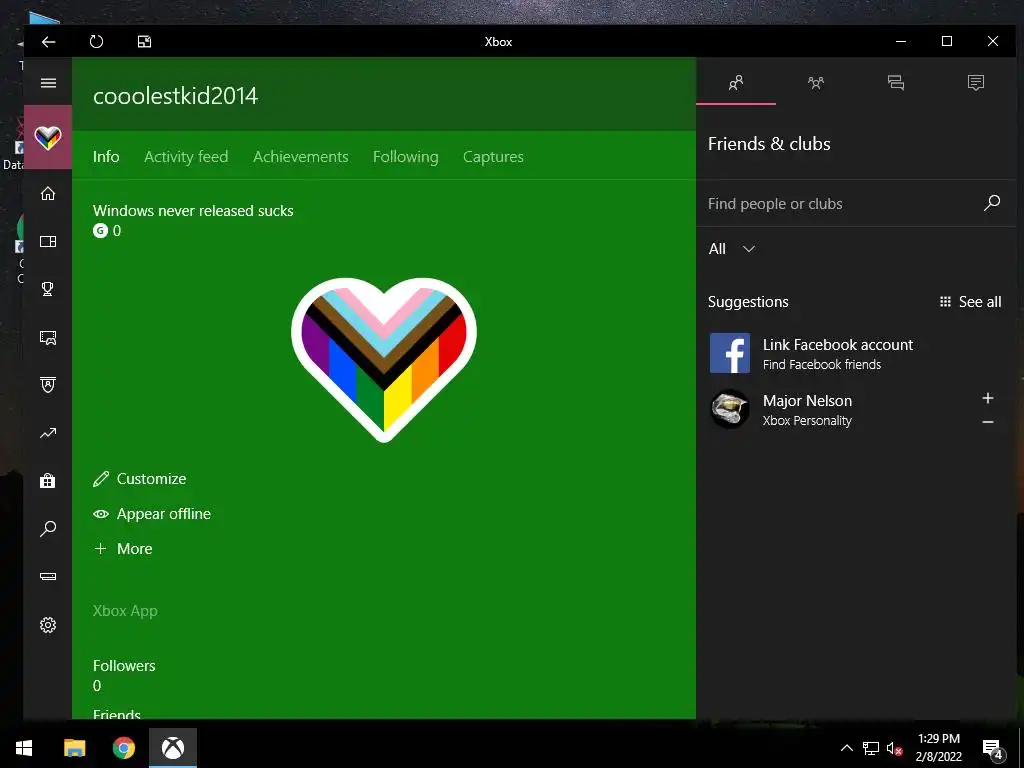Switch to the Following tab

point(406,157)
